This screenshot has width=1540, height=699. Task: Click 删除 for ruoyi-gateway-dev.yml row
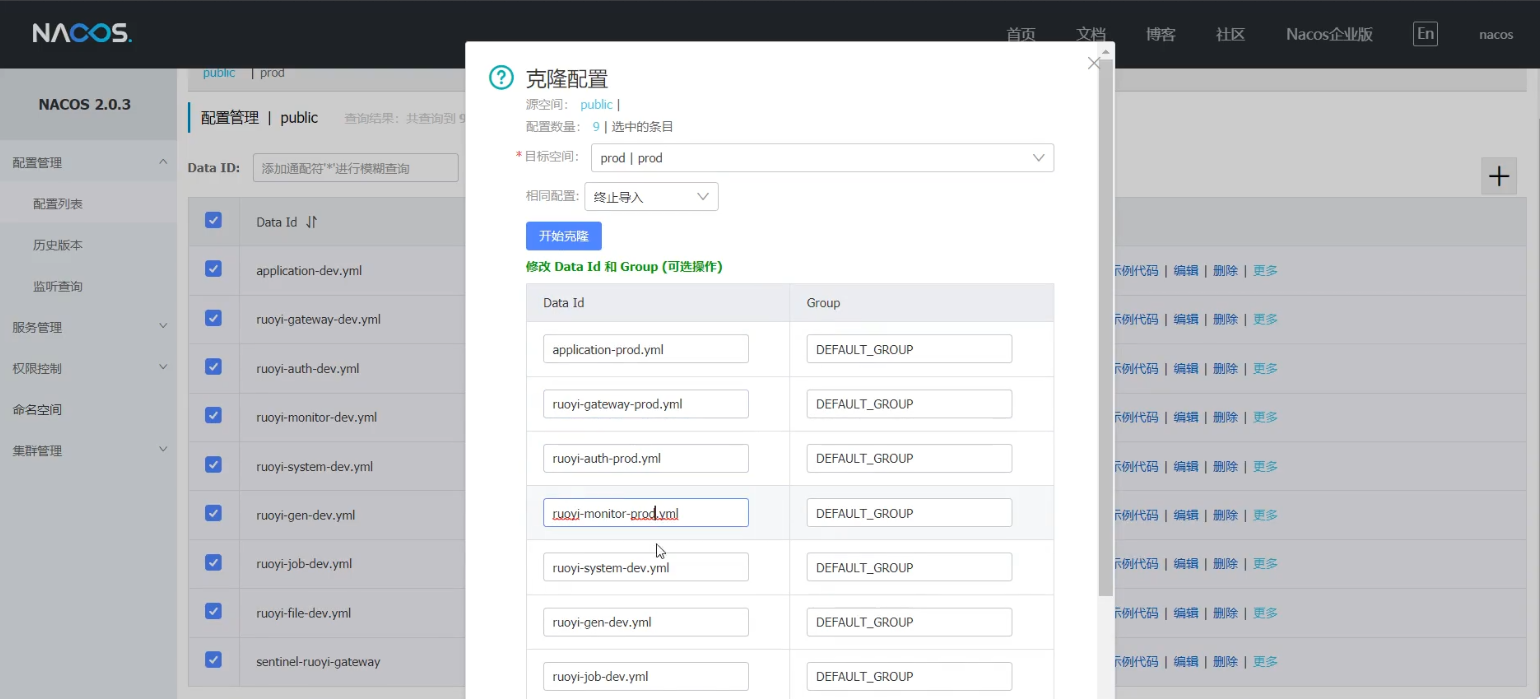click(1225, 319)
